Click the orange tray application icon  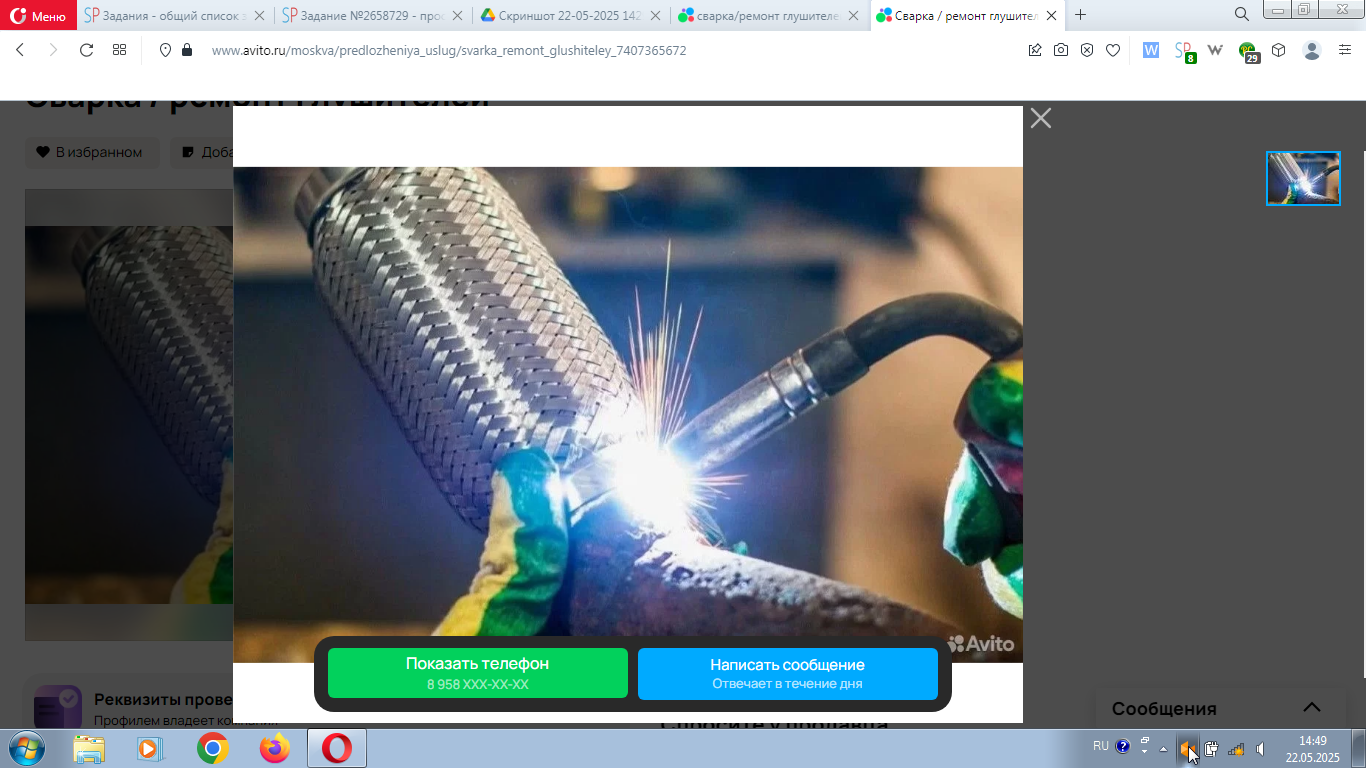pos(1187,748)
